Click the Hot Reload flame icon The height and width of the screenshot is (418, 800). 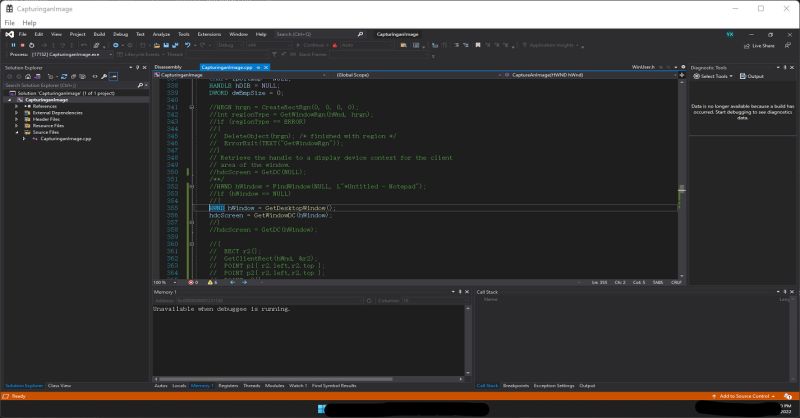pyautogui.click(x=335, y=45)
